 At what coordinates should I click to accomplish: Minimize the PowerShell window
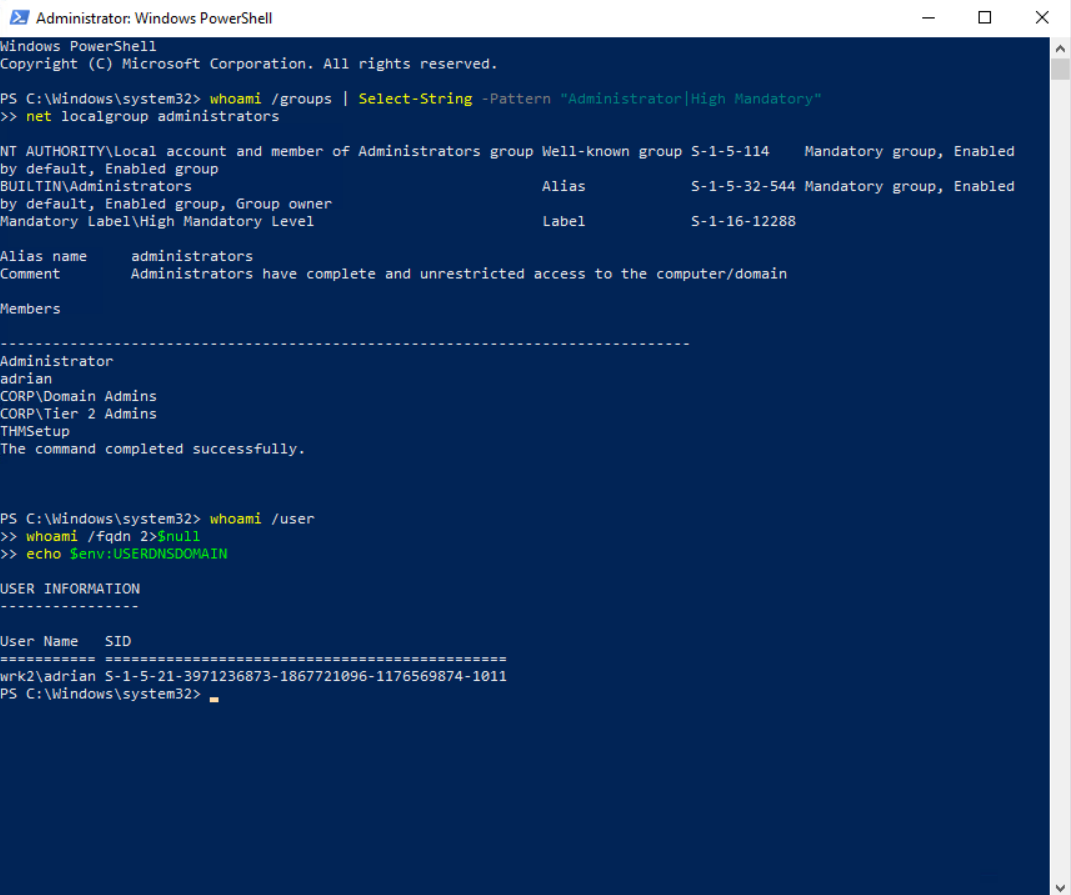929,18
